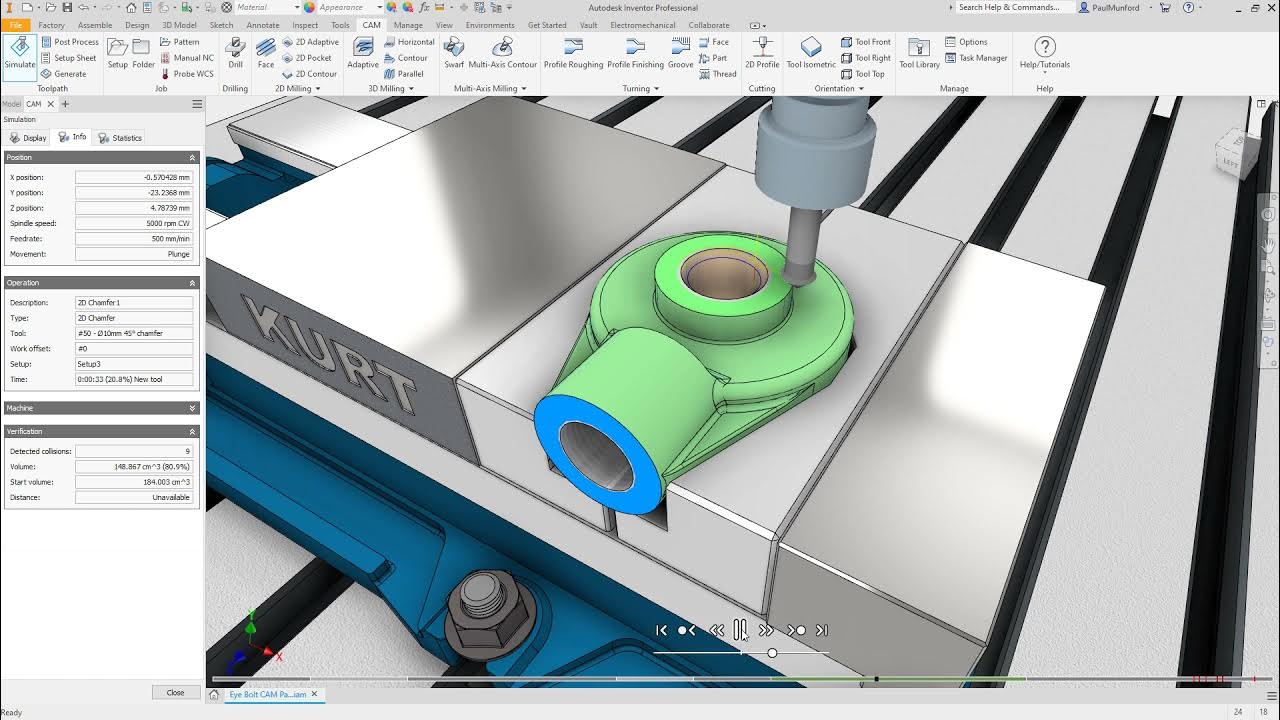Jump to simulation start
Viewport: 1280px width, 720px height.
point(661,630)
